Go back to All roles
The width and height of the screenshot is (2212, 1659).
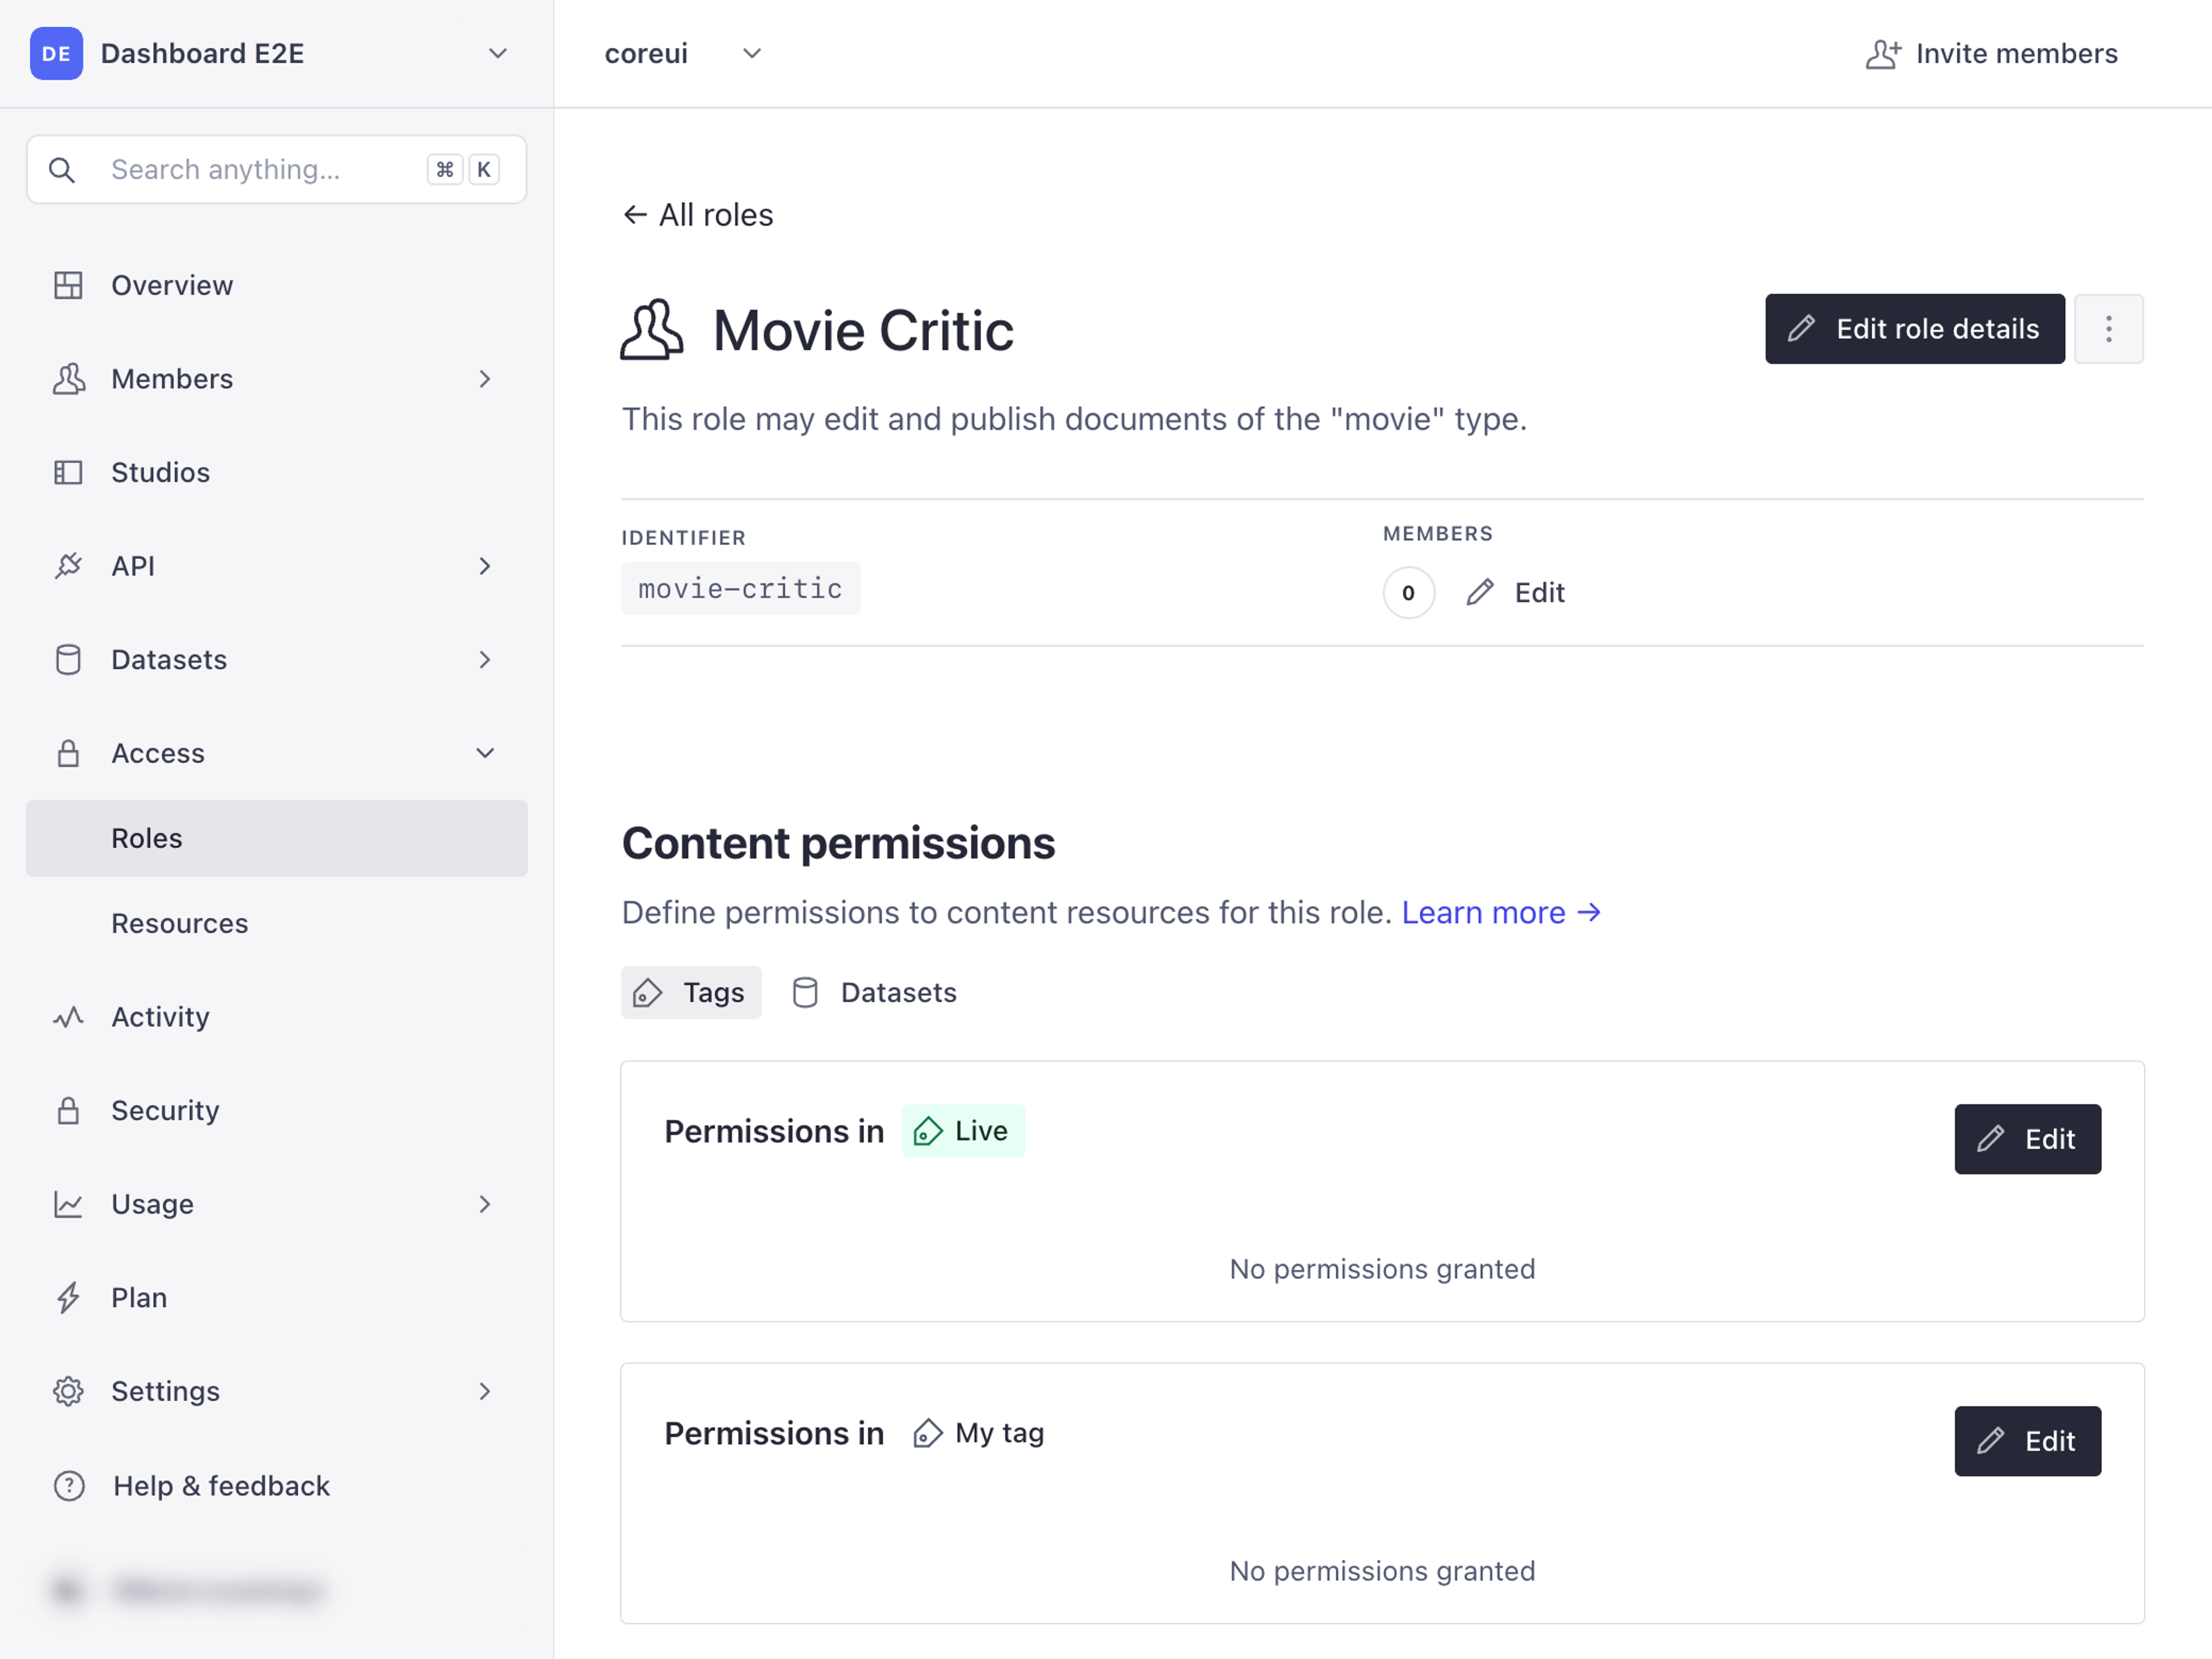click(698, 215)
